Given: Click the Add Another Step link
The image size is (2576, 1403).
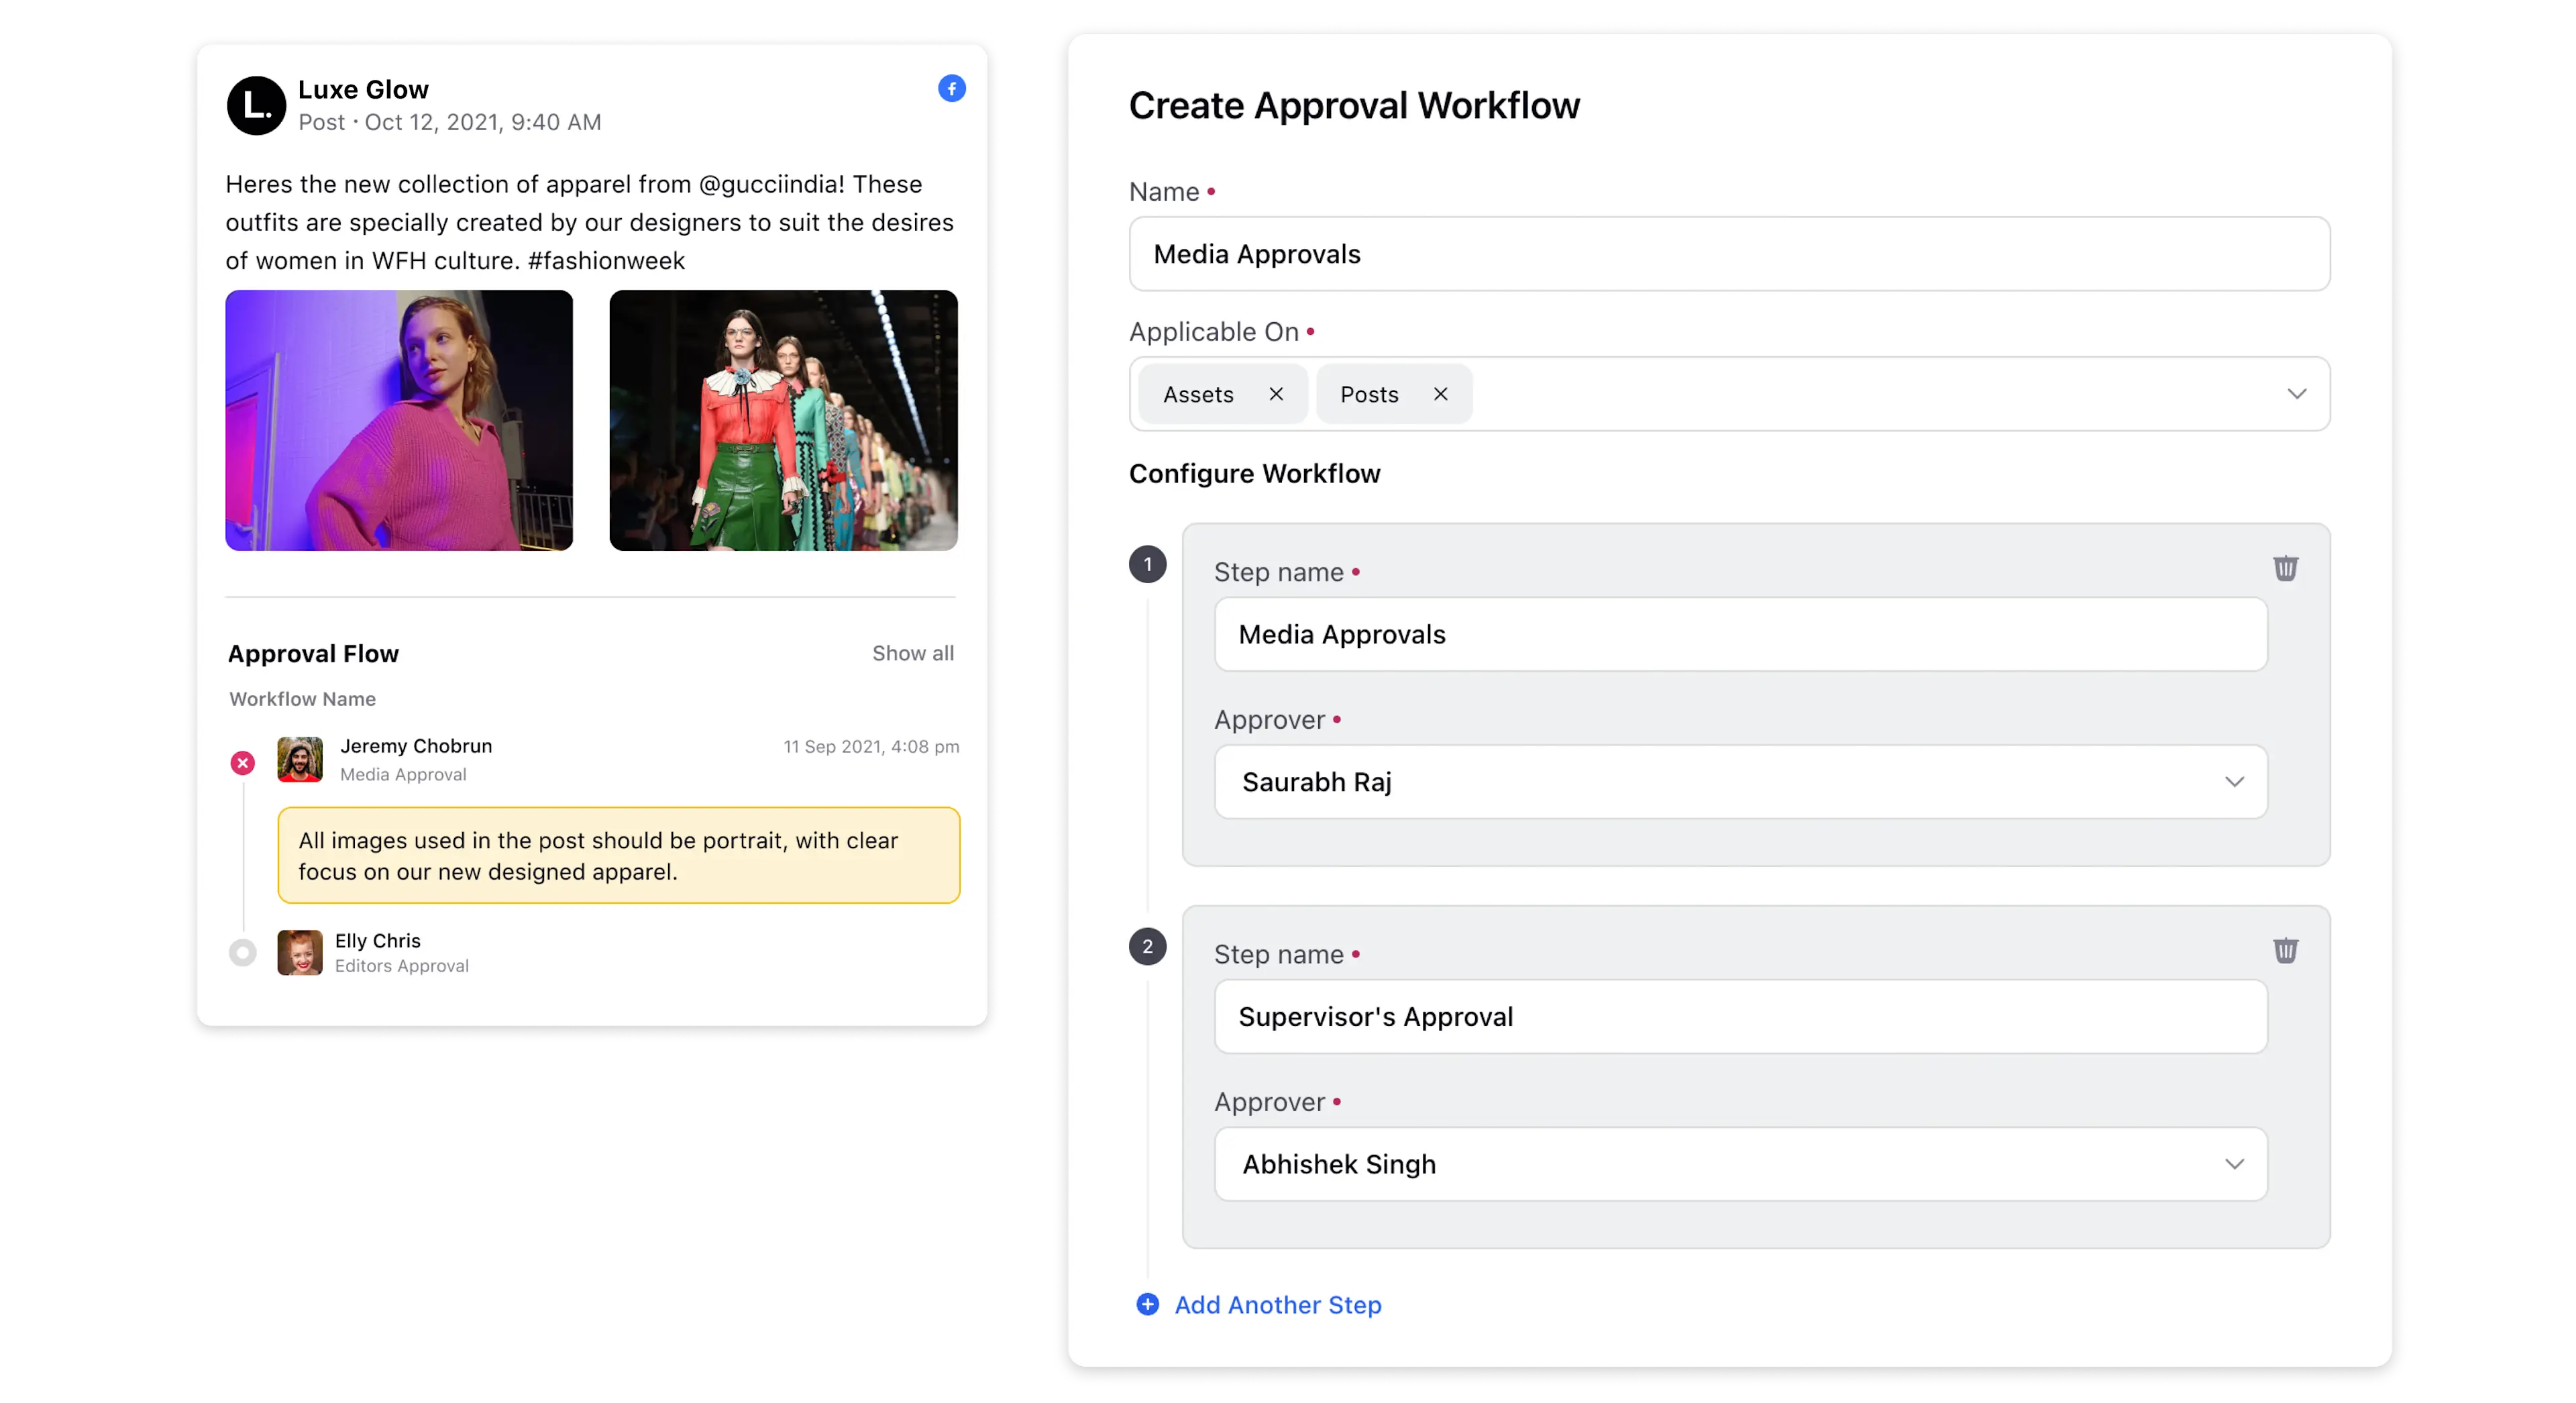Looking at the screenshot, I should (1277, 1305).
